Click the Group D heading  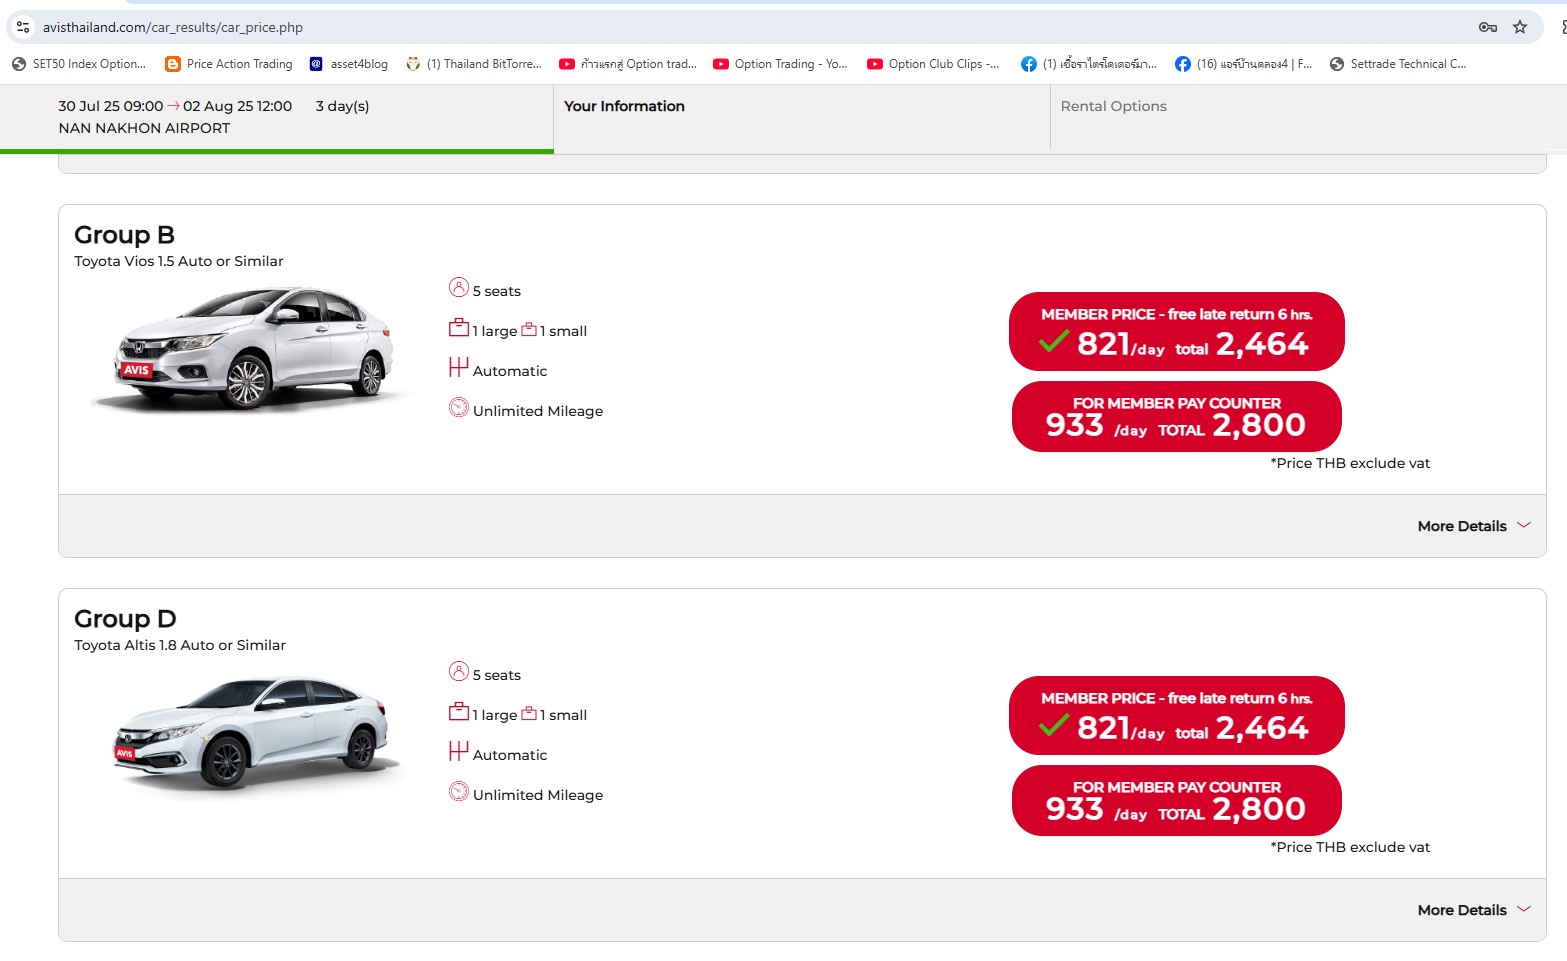point(125,619)
